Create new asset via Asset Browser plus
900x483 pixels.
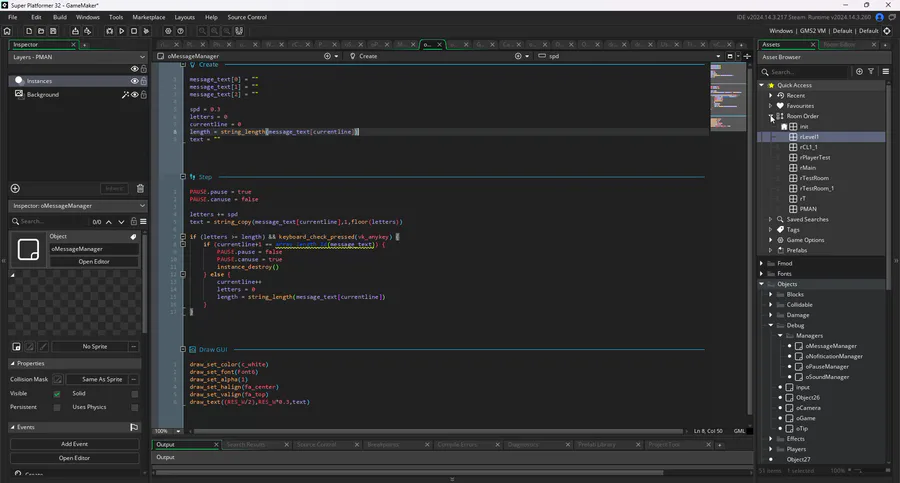[x=859, y=71]
